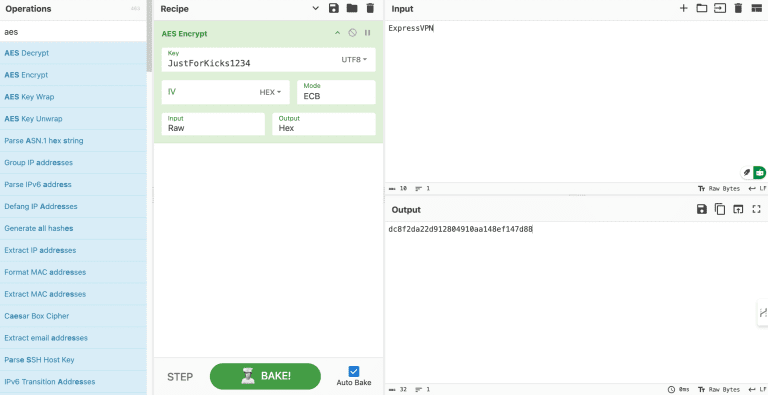
Task: Choose Parse SSH Host Key operation
Action: coord(73,360)
